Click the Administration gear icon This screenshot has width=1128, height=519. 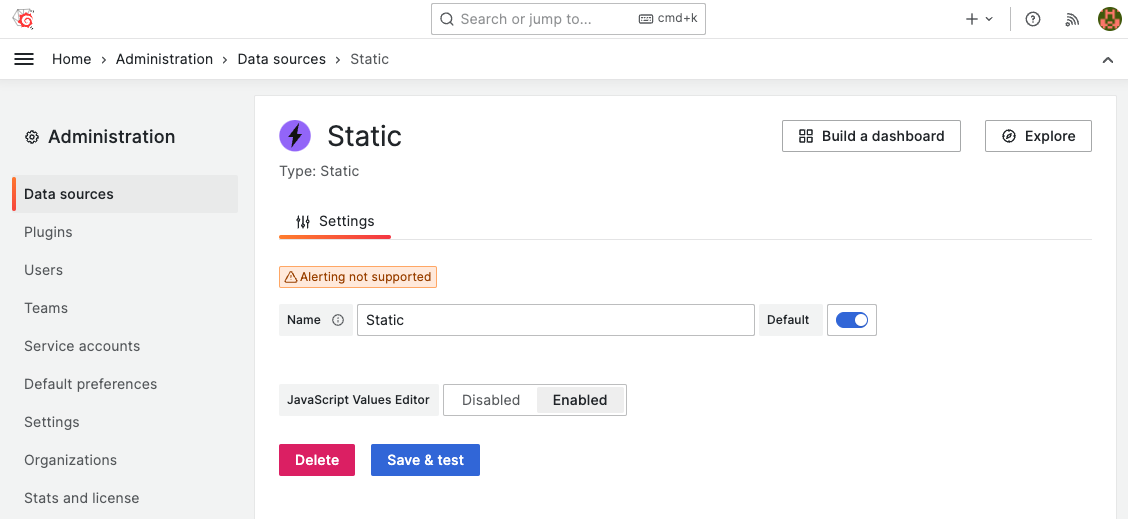pyautogui.click(x=32, y=137)
